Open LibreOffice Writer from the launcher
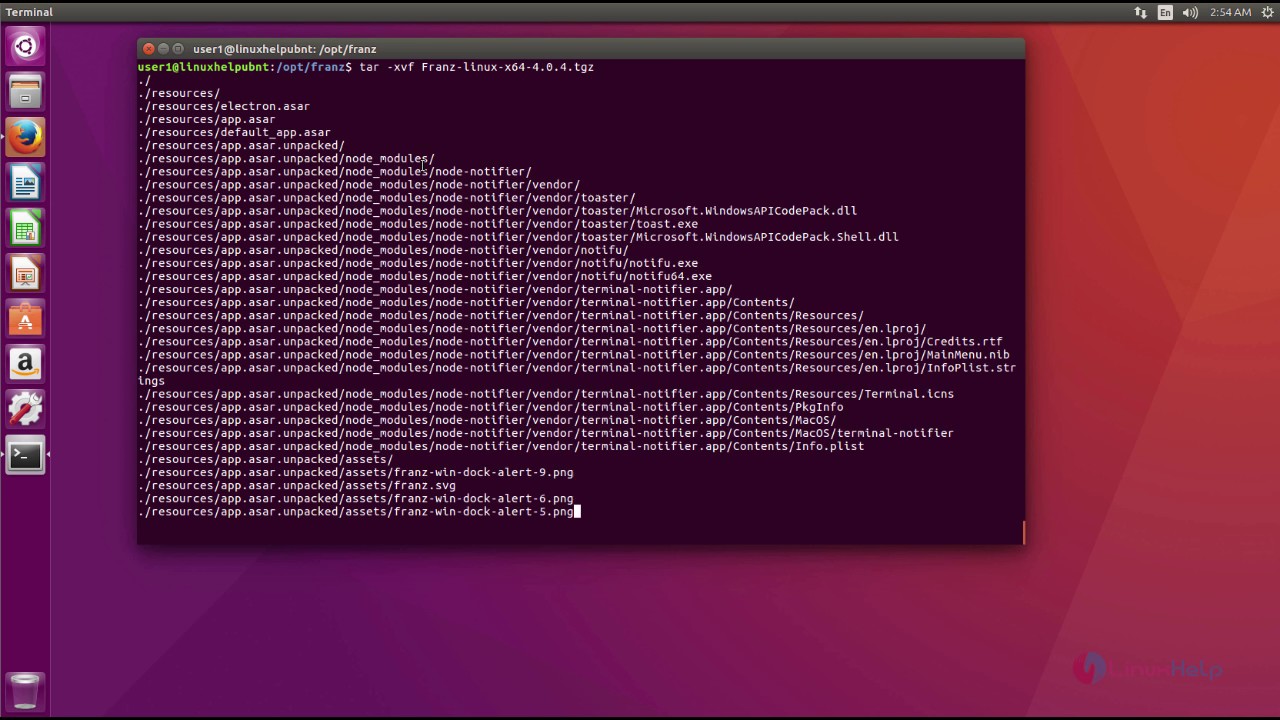 pyautogui.click(x=25, y=184)
